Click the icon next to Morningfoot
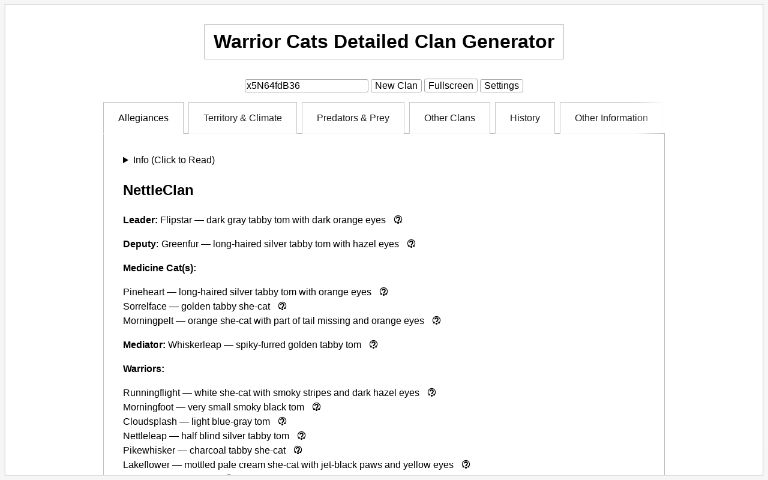Screen dimensions: 768x480 click(x=317, y=408)
